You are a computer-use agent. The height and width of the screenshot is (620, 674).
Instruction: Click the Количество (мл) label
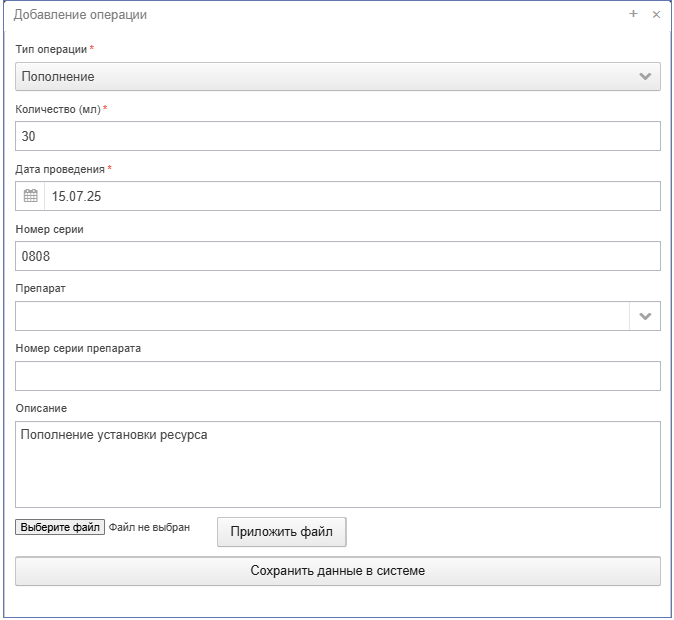click(x=58, y=110)
